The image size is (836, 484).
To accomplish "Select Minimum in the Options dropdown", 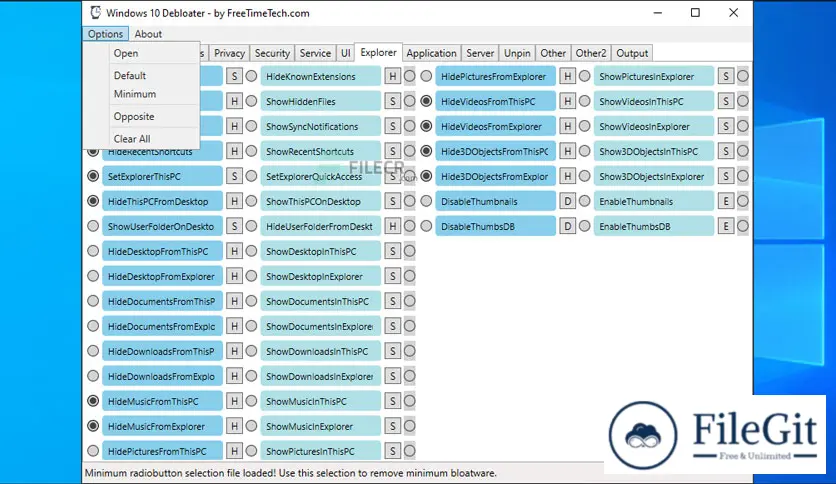I will tap(135, 94).
